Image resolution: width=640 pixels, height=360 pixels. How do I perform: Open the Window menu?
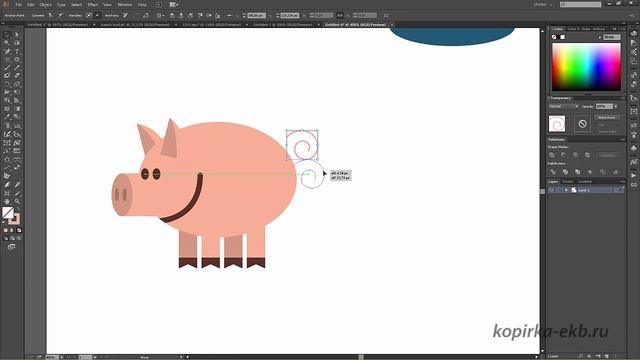124,4
